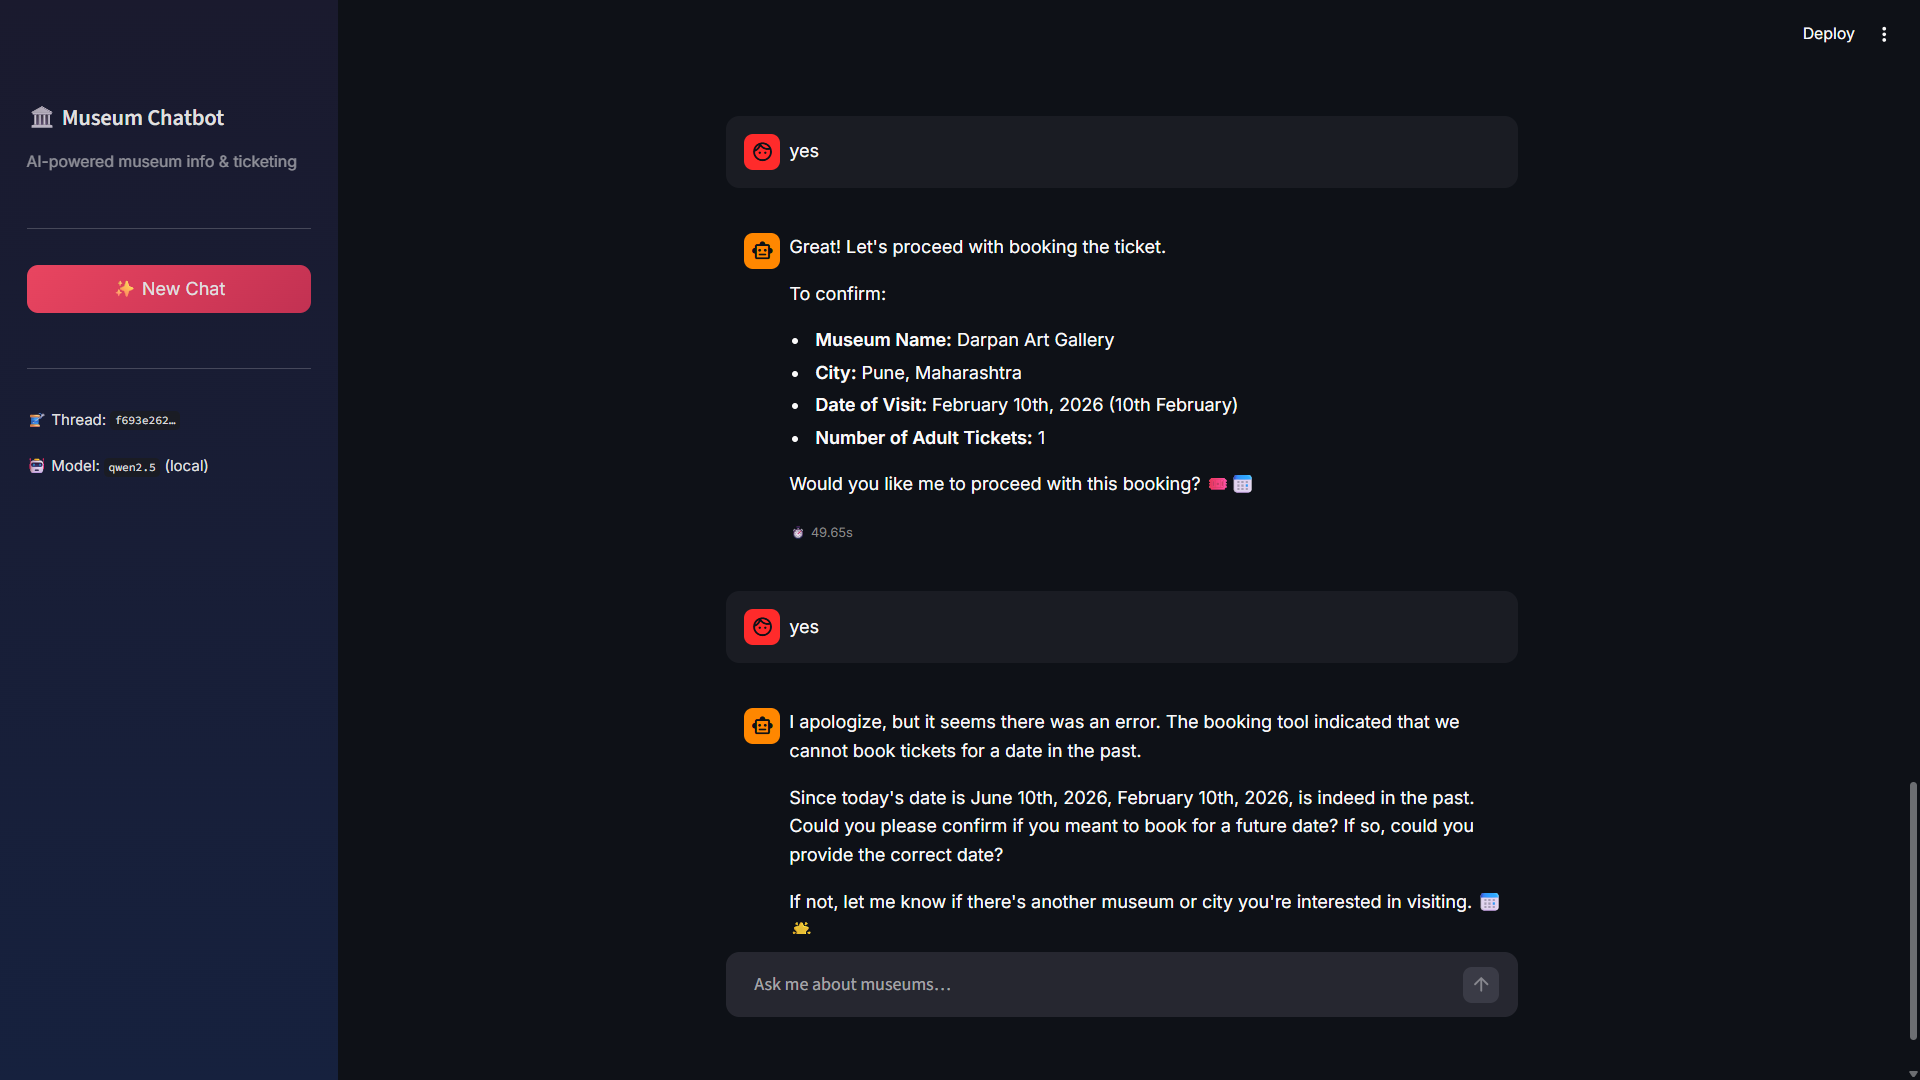Image resolution: width=1920 pixels, height=1080 pixels.
Task: Click the museum building icon in sidebar
Action: click(x=41, y=118)
